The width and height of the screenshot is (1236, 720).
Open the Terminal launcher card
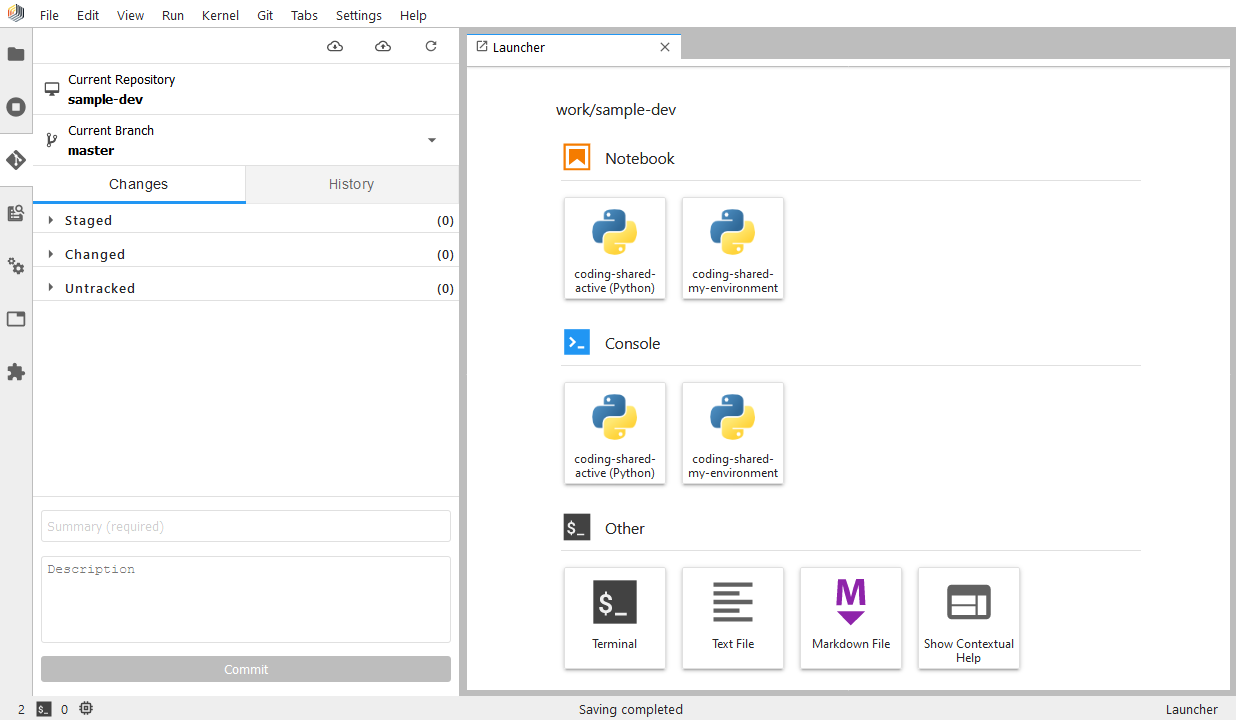614,617
